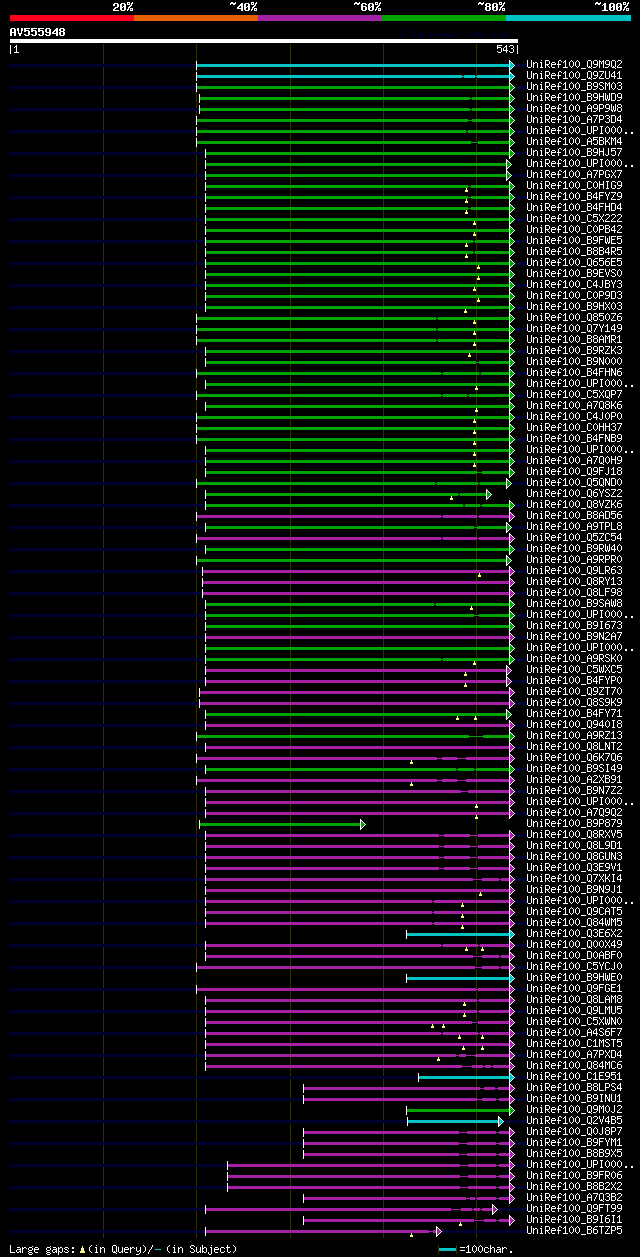This screenshot has width=640, height=1257.
Task: Click the UniRef100_B9FWE5 label
Action: [574, 240]
